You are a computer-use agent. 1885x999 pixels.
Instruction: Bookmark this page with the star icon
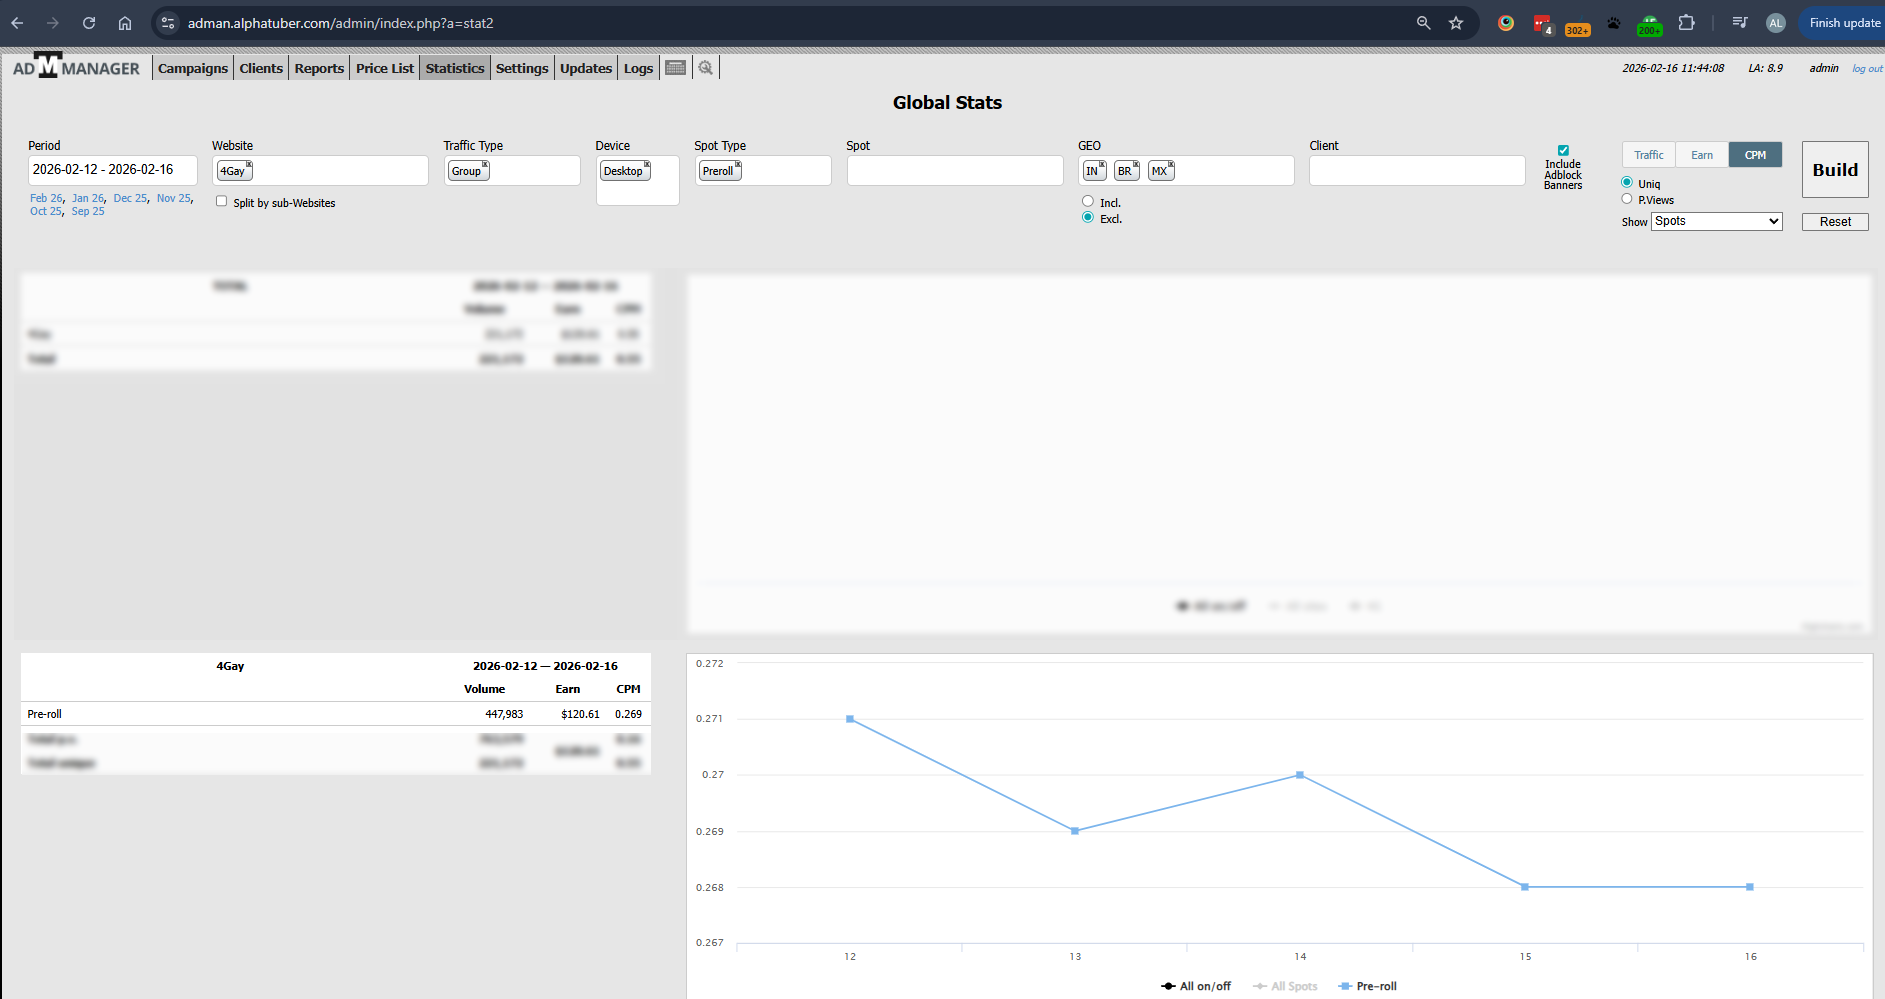[x=1456, y=23]
